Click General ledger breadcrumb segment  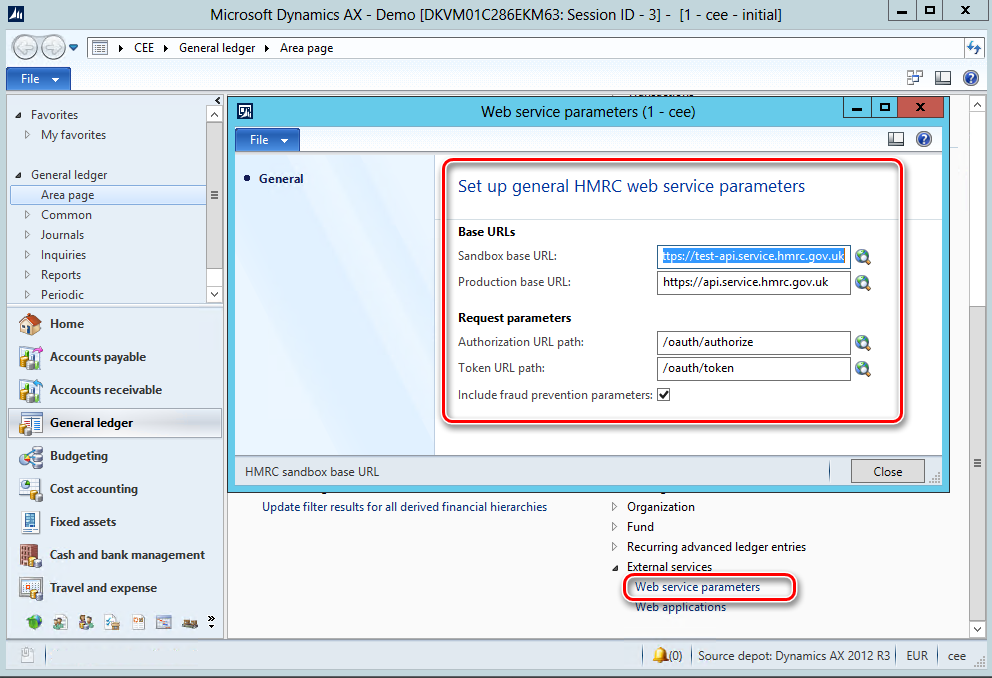[217, 48]
